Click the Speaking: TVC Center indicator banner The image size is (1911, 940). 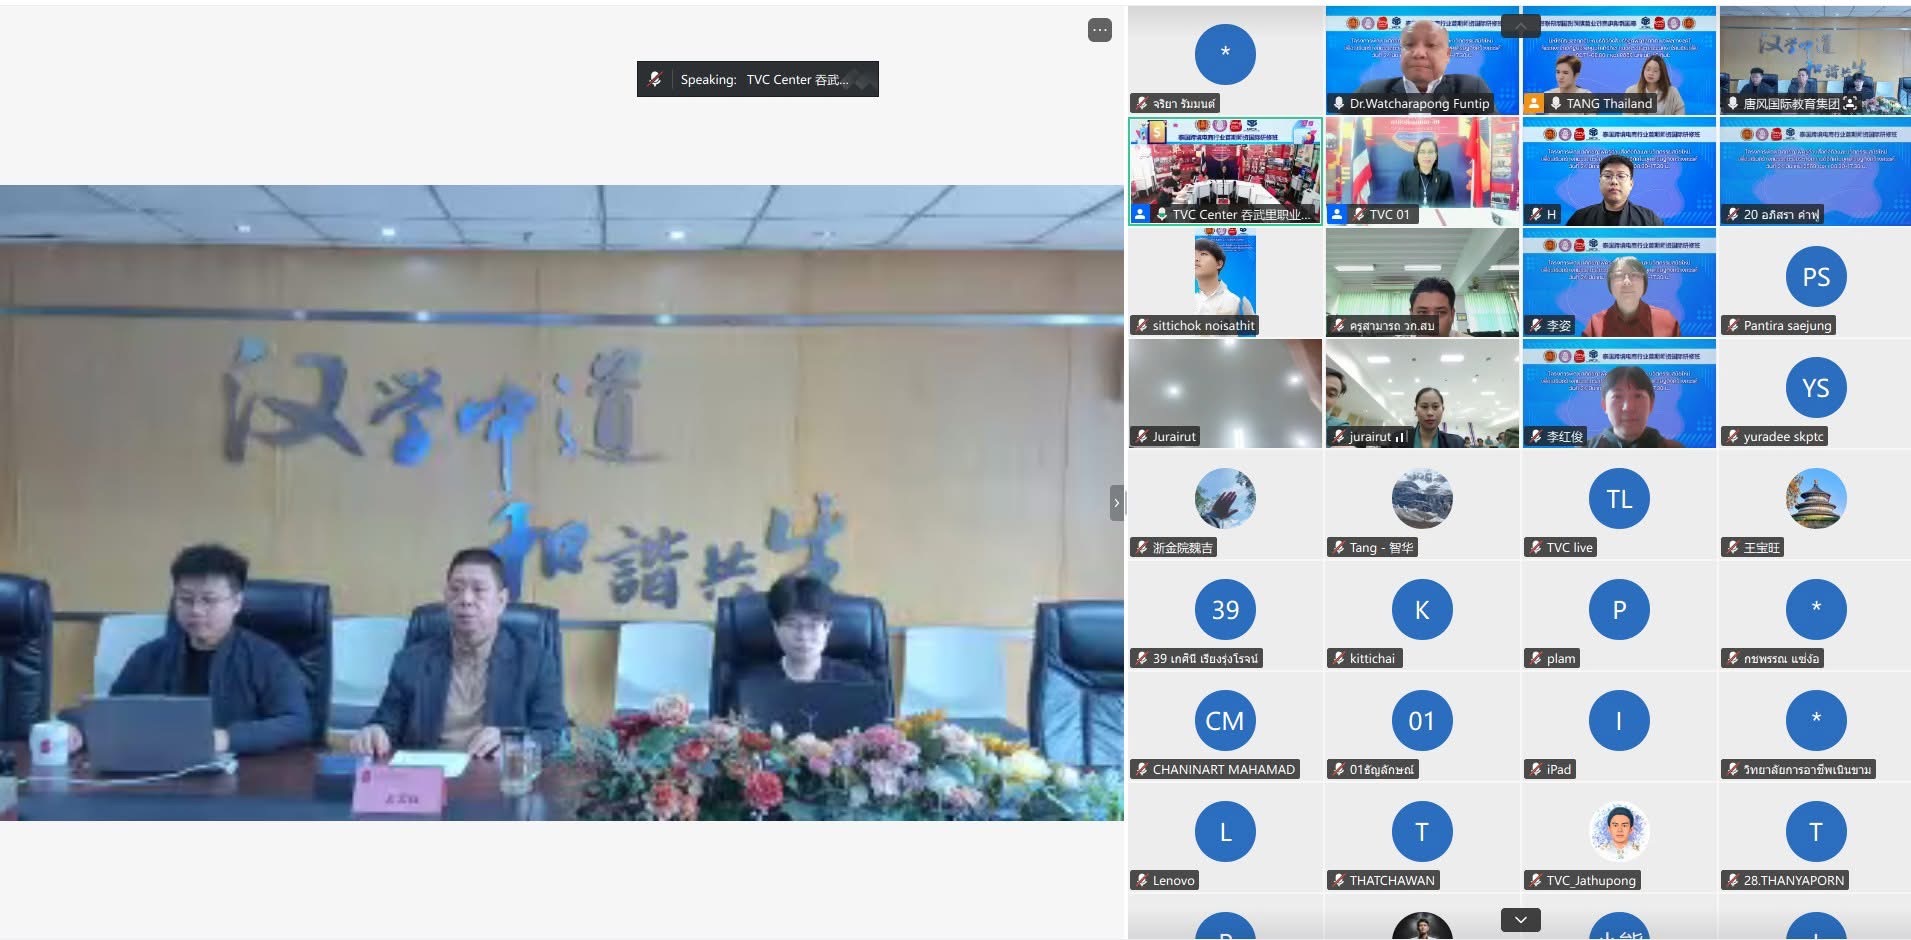coord(763,79)
